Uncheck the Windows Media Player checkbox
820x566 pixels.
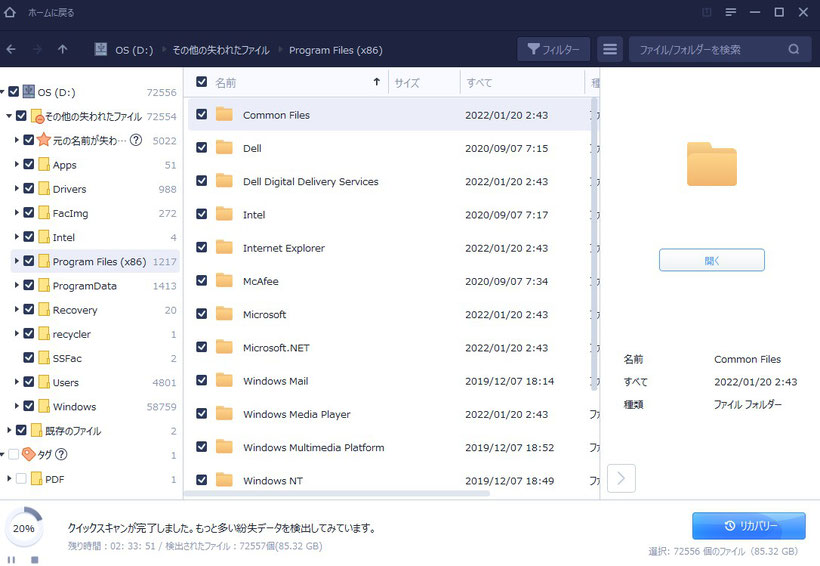click(201, 413)
